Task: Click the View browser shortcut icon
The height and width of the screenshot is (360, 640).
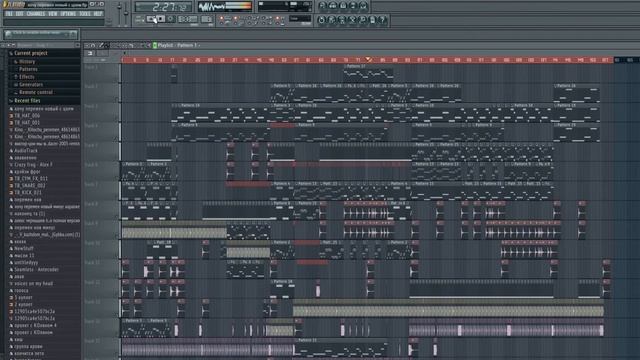Action: click(353, 6)
